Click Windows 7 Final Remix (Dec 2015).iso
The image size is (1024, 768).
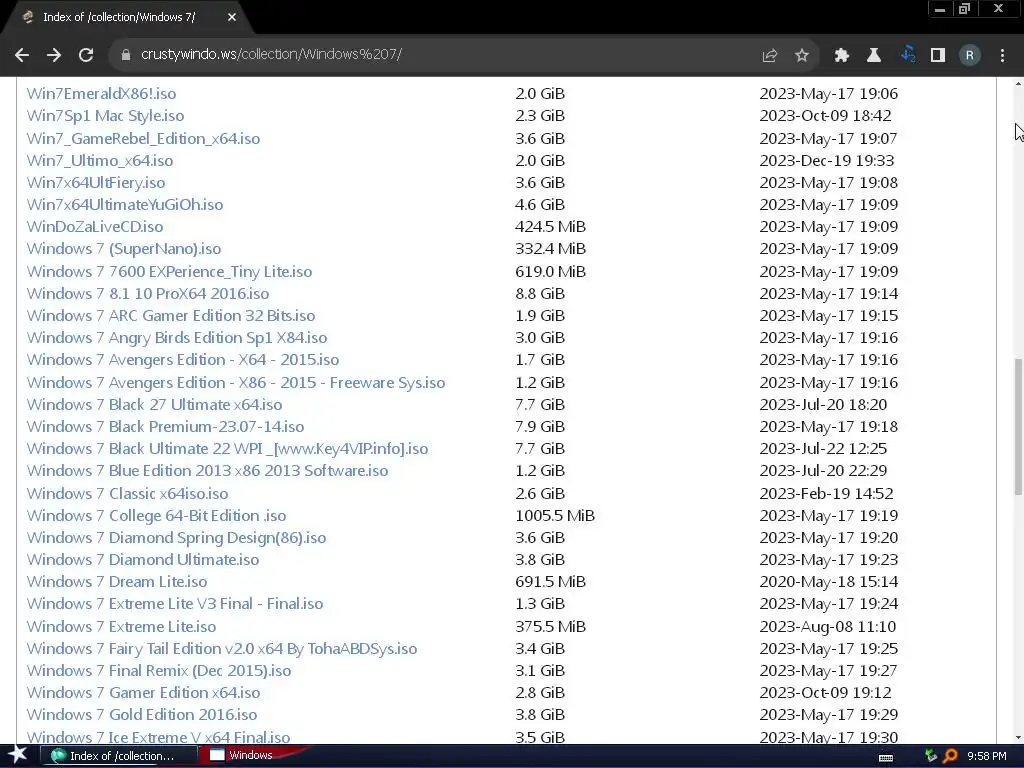159,671
